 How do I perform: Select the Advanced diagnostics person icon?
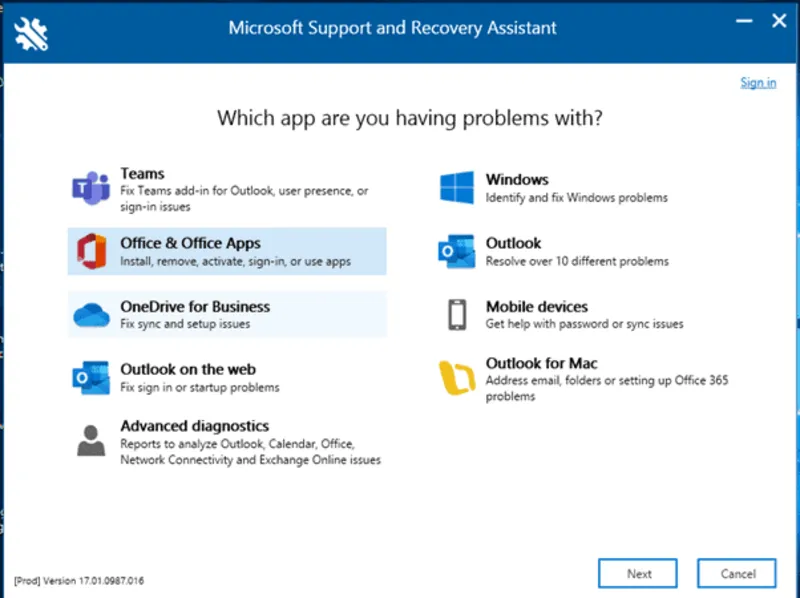91,440
